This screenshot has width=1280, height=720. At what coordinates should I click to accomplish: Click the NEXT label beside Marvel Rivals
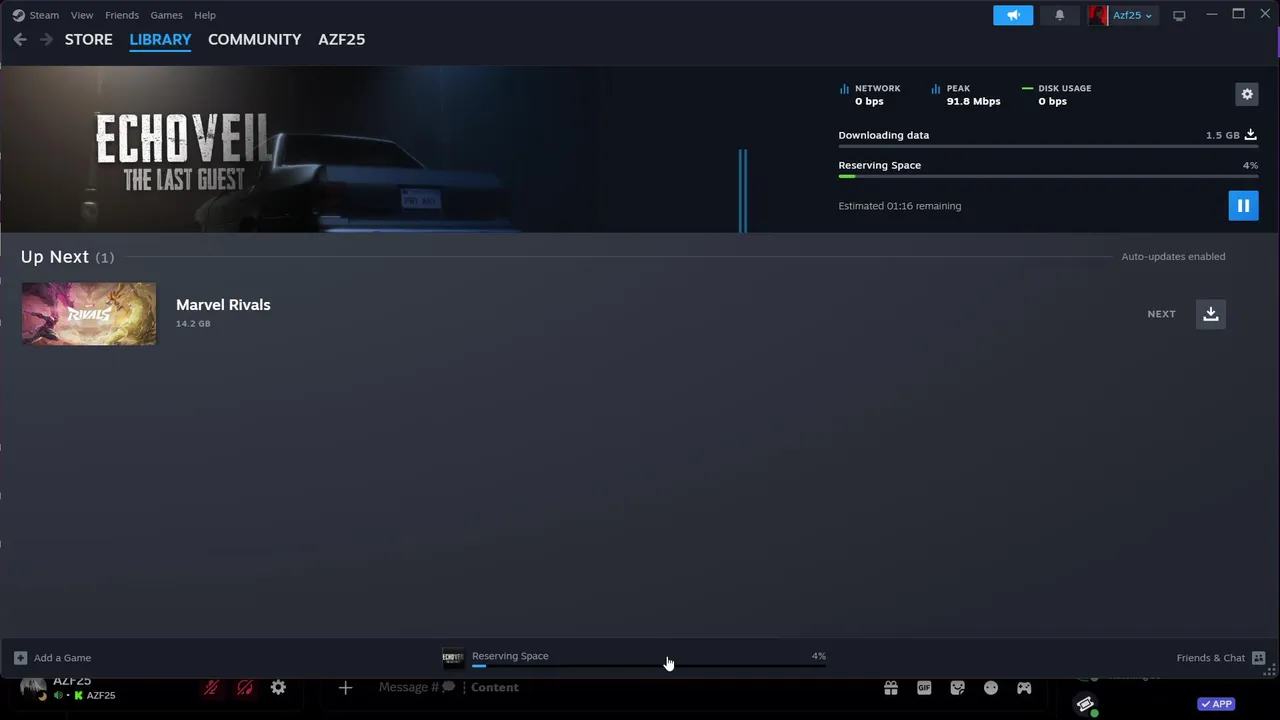pos(1161,314)
